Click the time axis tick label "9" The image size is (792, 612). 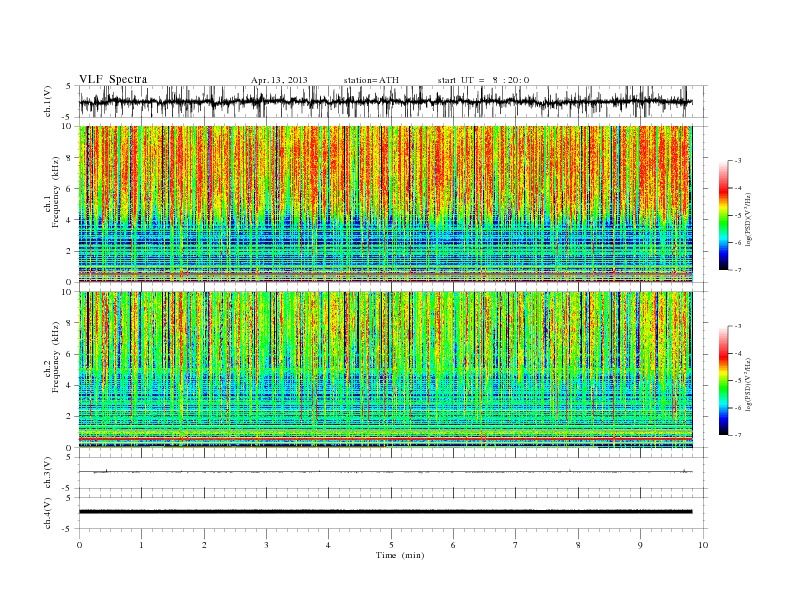tap(640, 545)
